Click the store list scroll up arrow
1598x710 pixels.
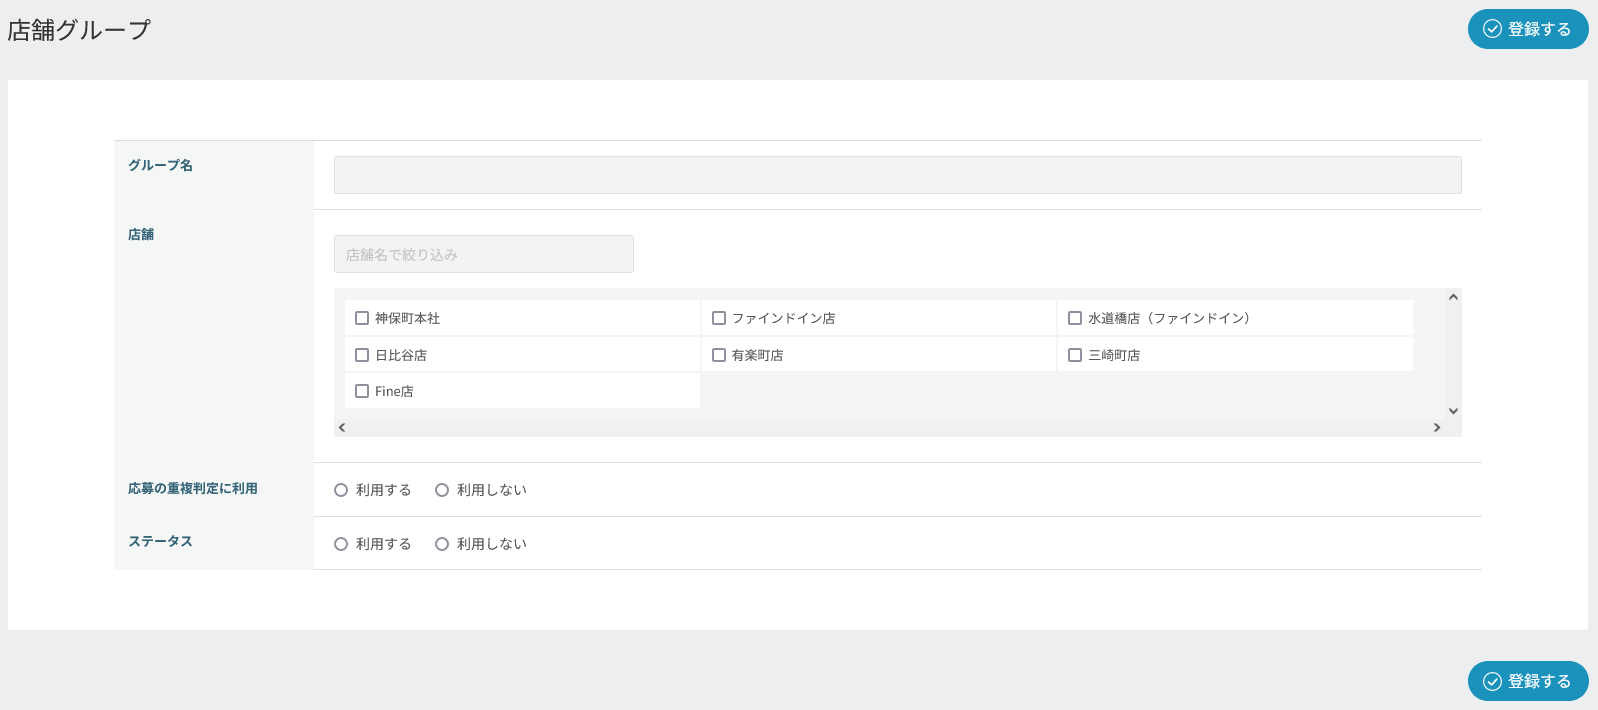pyautogui.click(x=1453, y=297)
